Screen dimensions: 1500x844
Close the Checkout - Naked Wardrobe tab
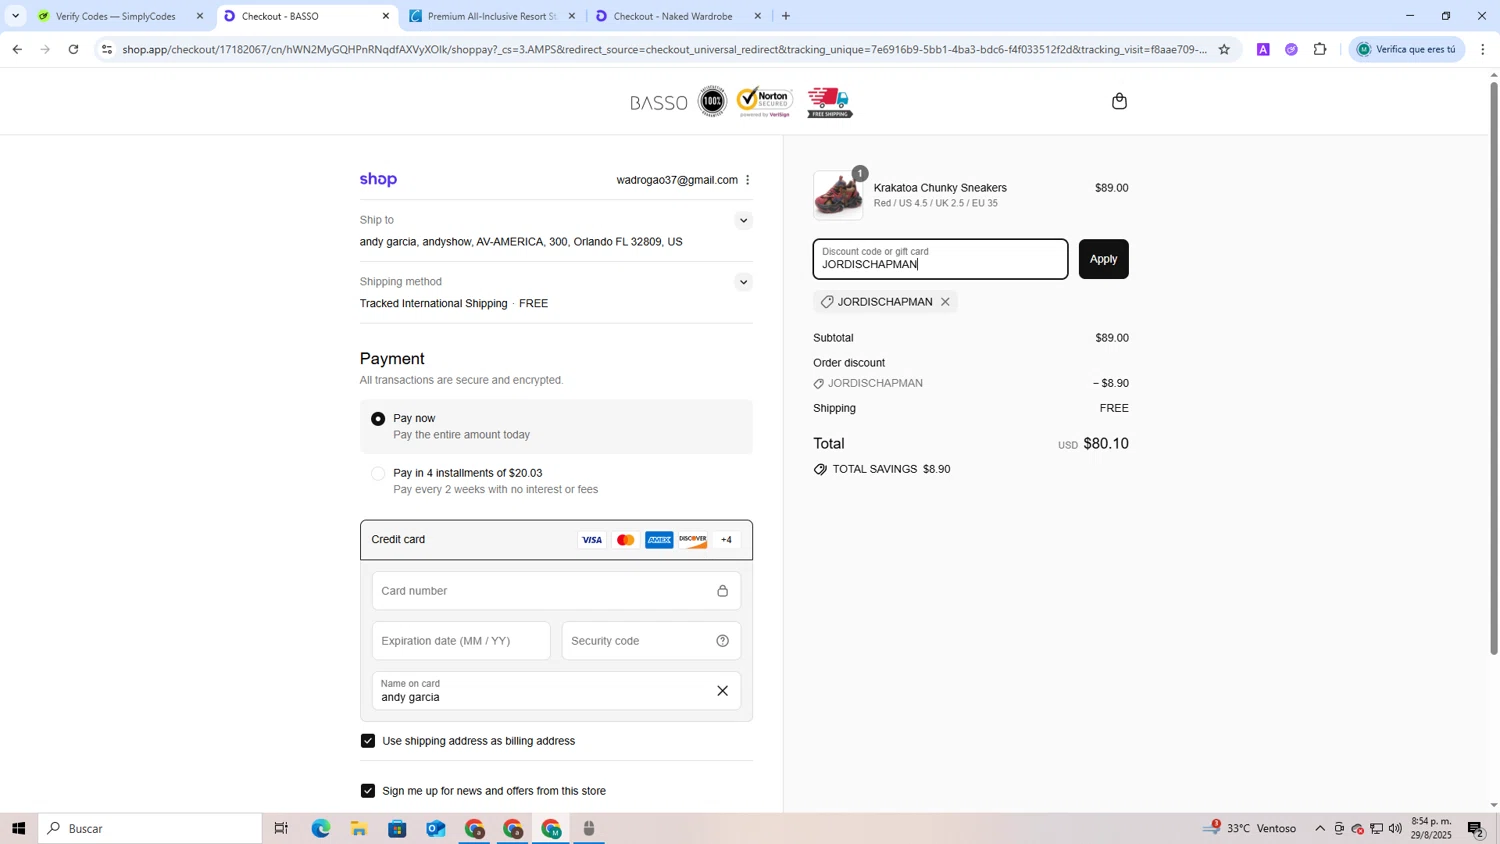(x=758, y=16)
